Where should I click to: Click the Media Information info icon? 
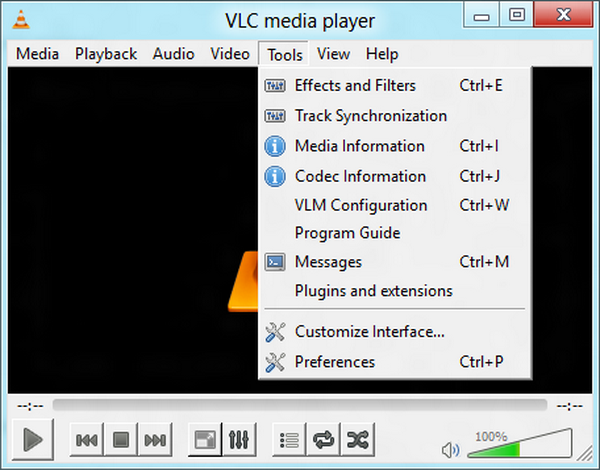pyautogui.click(x=275, y=146)
